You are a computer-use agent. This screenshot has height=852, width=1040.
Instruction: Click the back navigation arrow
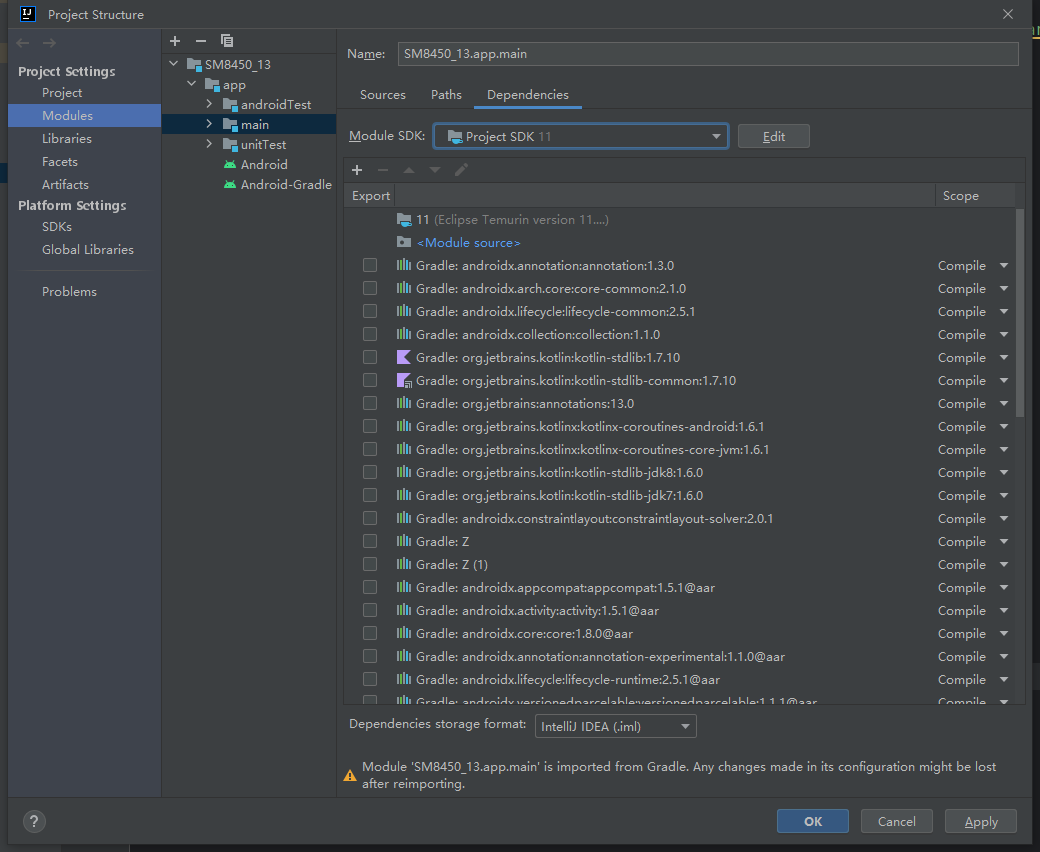coord(23,43)
